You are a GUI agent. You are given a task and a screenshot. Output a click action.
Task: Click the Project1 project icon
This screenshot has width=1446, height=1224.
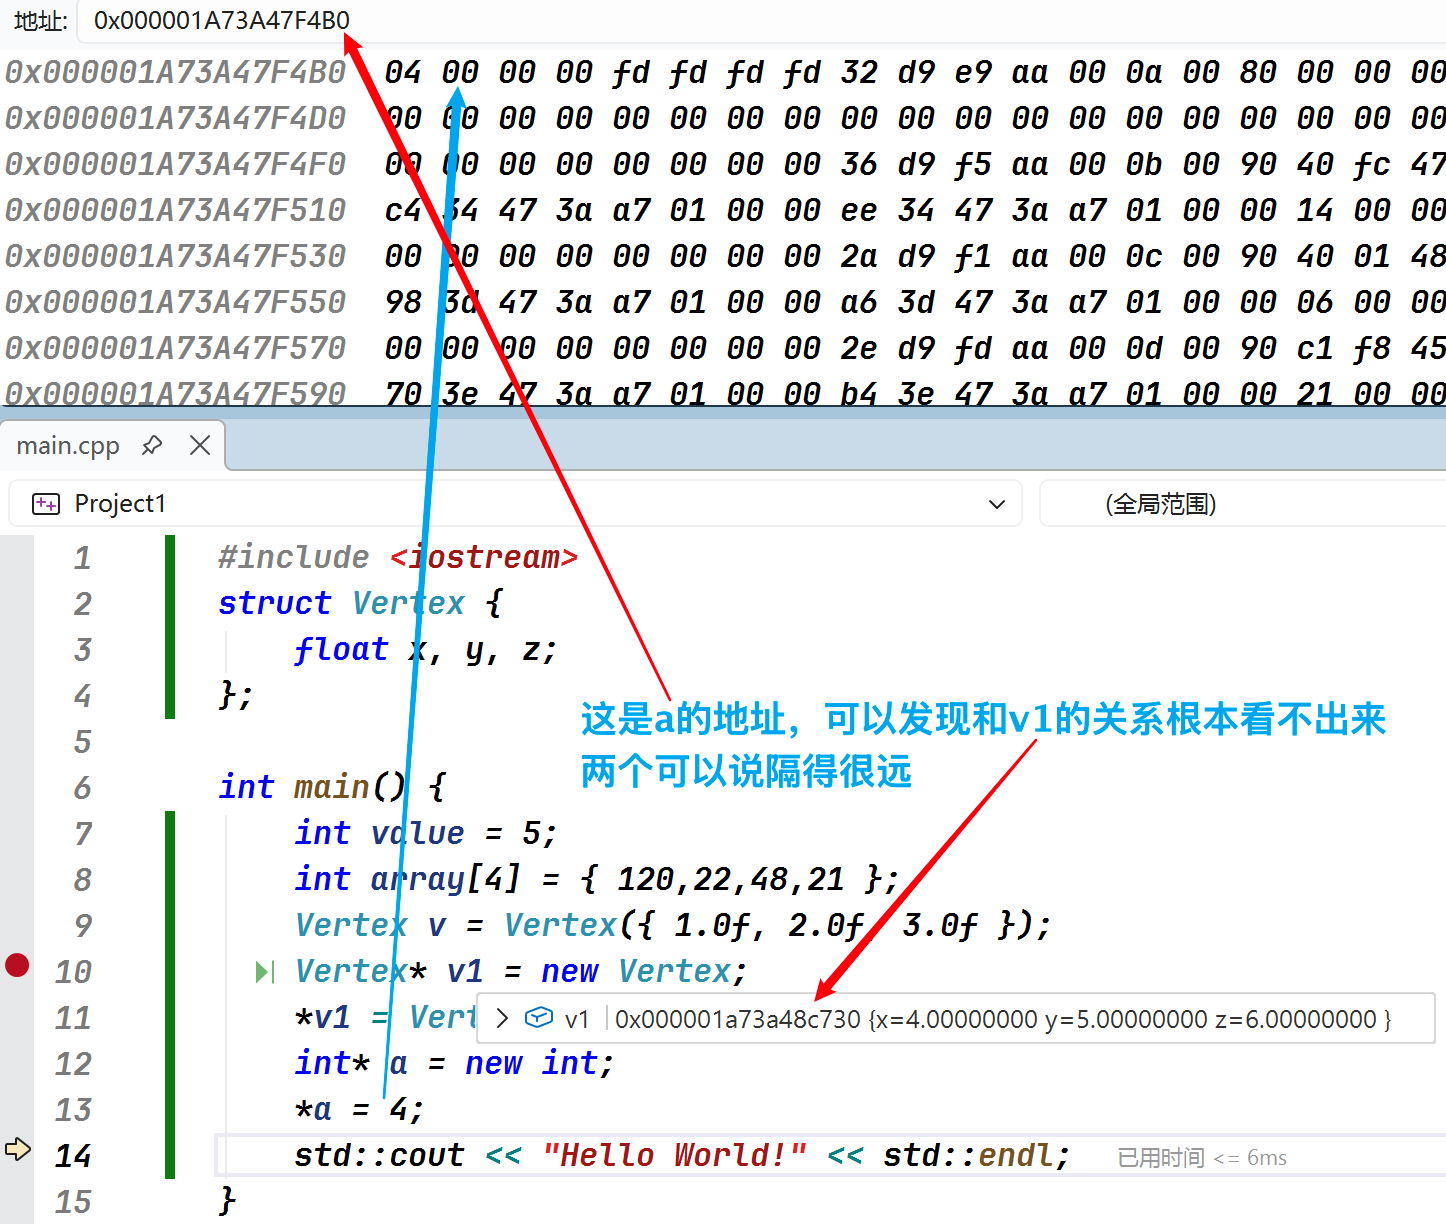(46, 503)
